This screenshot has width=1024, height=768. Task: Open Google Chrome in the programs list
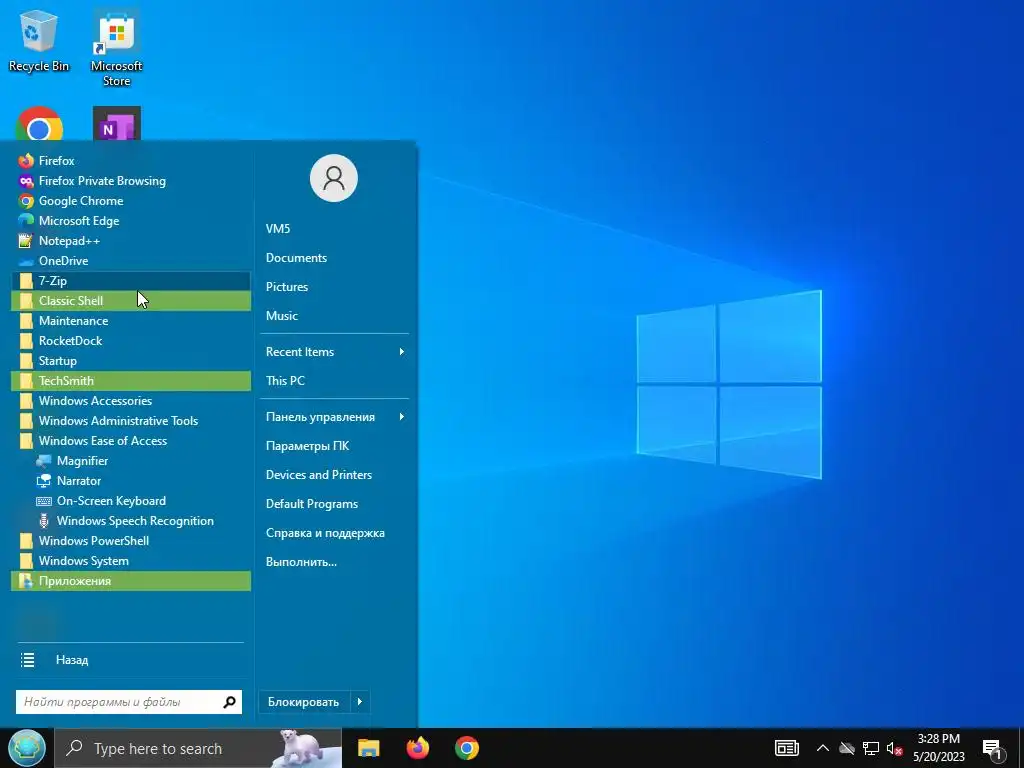coord(131,200)
